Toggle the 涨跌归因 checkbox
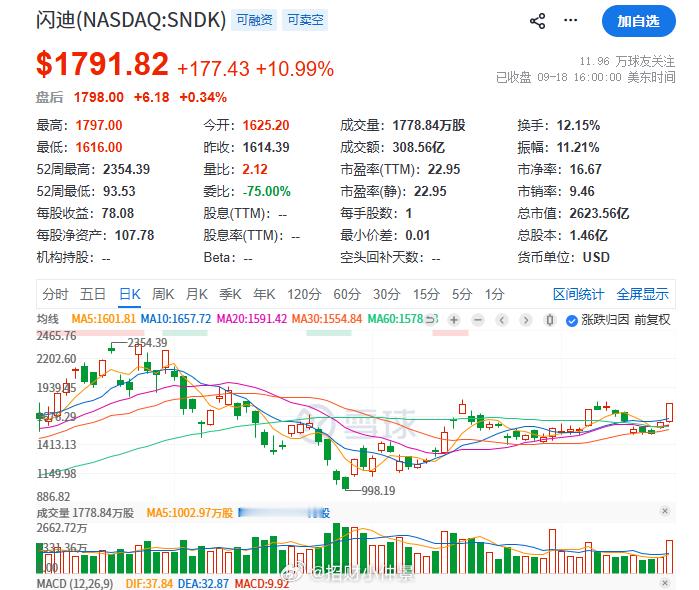Screen dimensions: 699x590 (x=572, y=321)
